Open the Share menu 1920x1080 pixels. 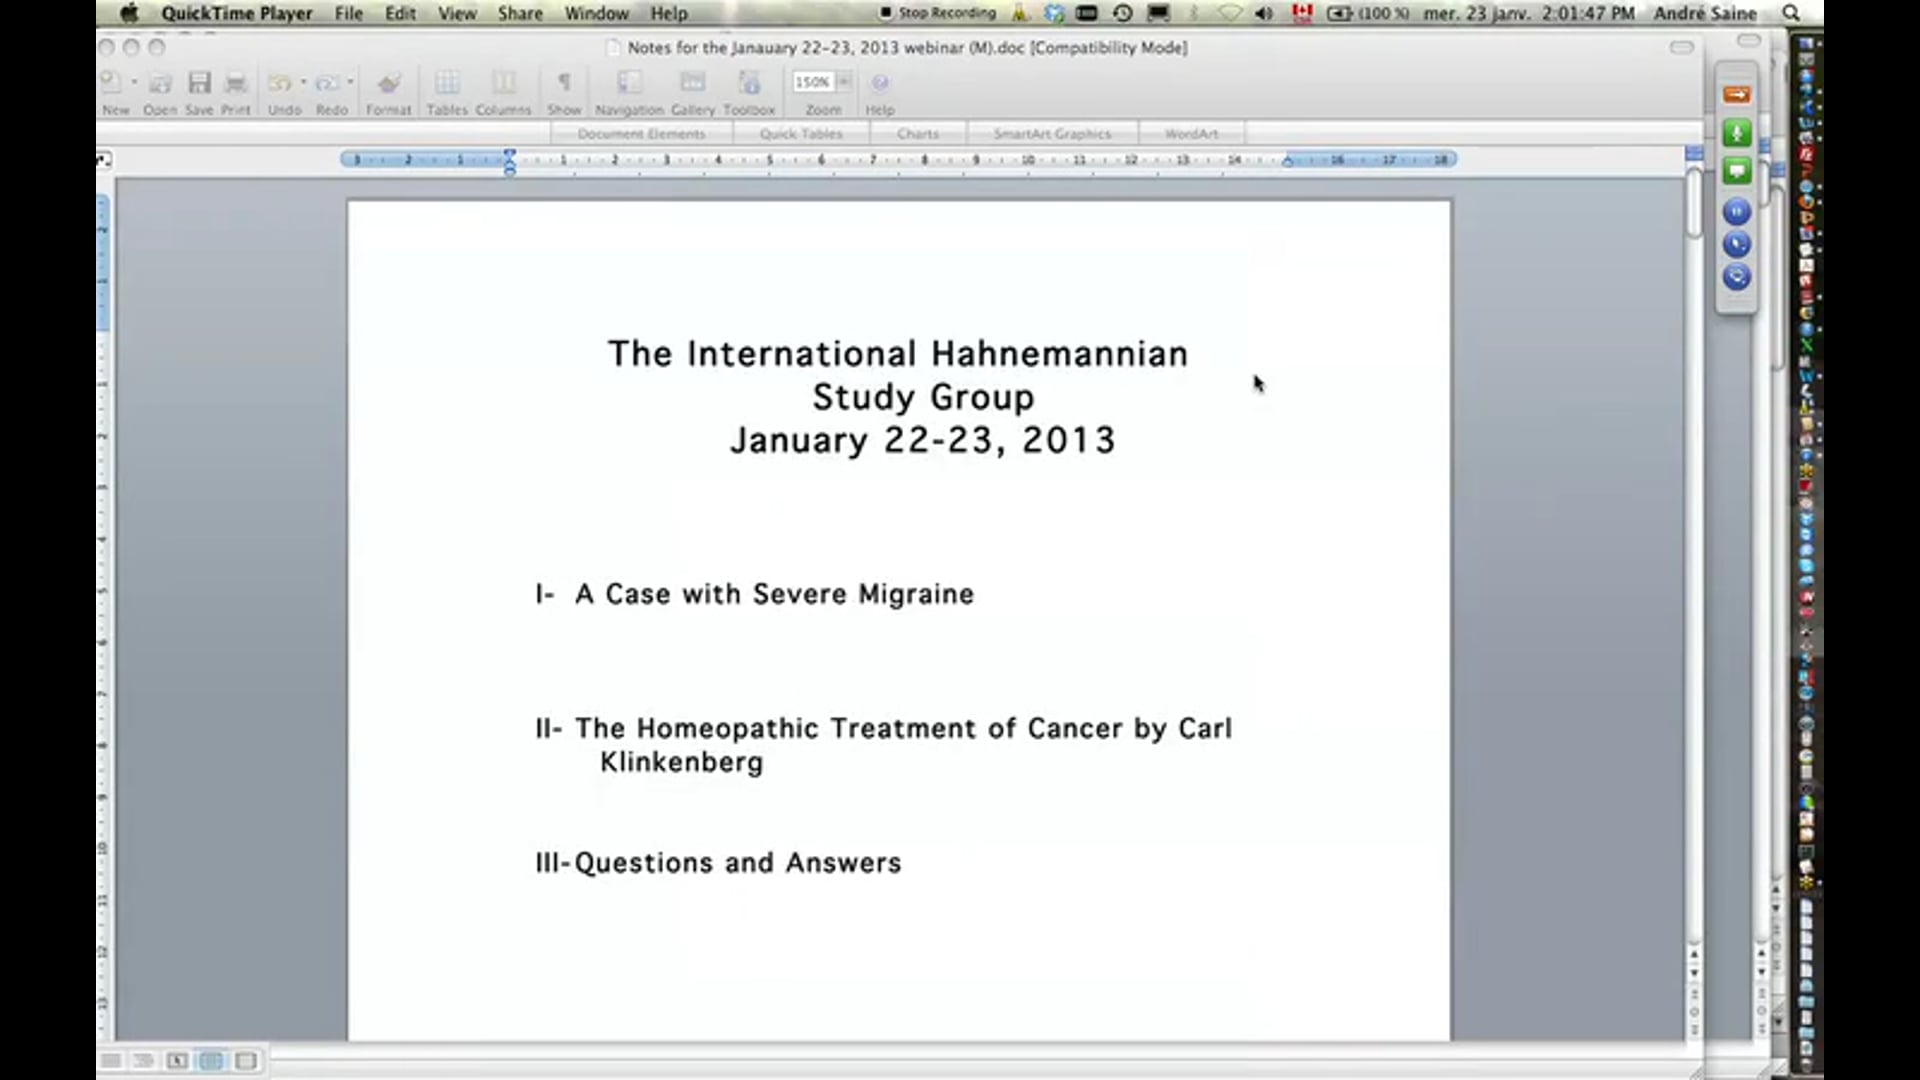click(x=519, y=13)
